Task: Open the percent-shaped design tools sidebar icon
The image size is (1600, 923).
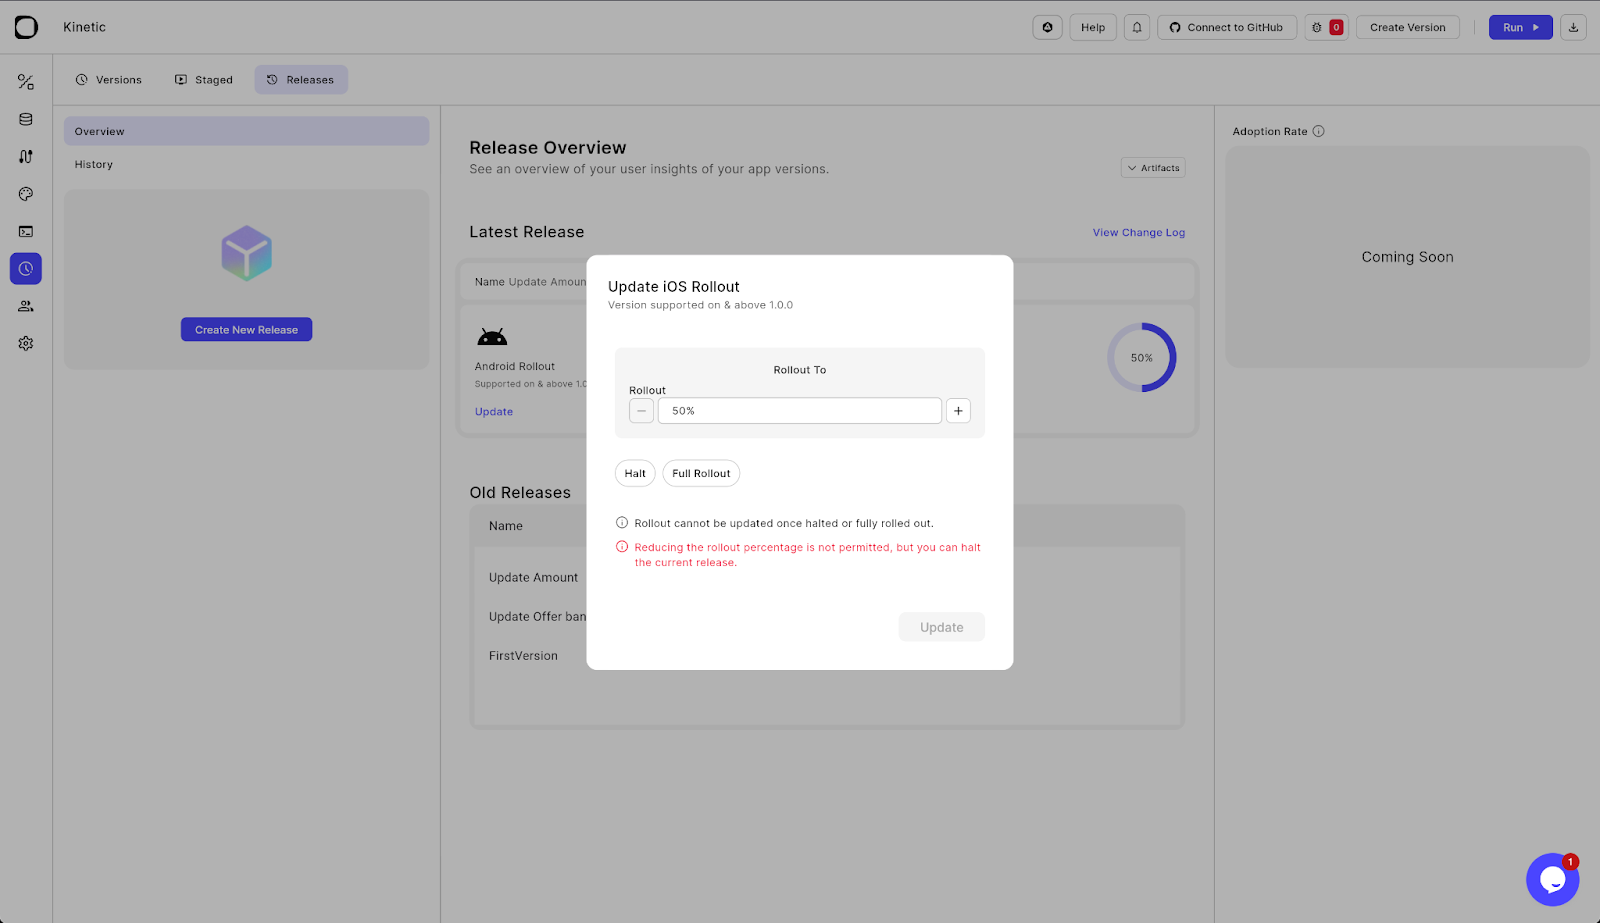Action: (26, 82)
